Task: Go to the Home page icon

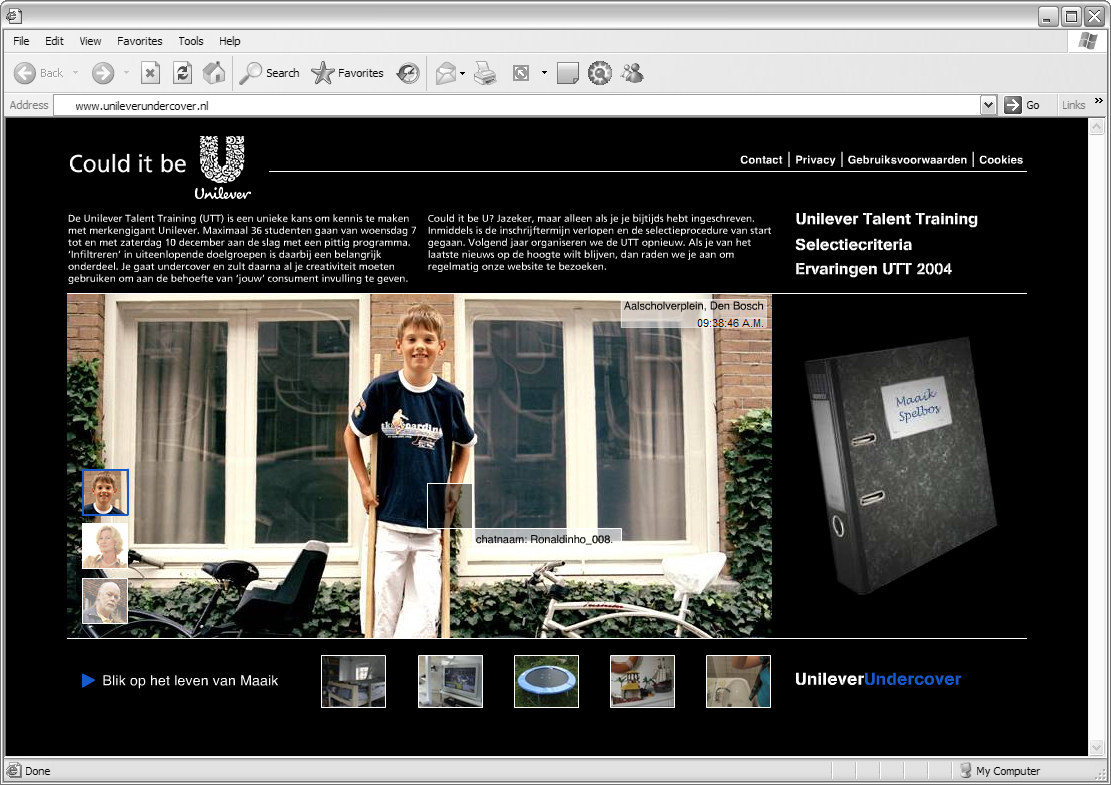Action: pos(214,73)
